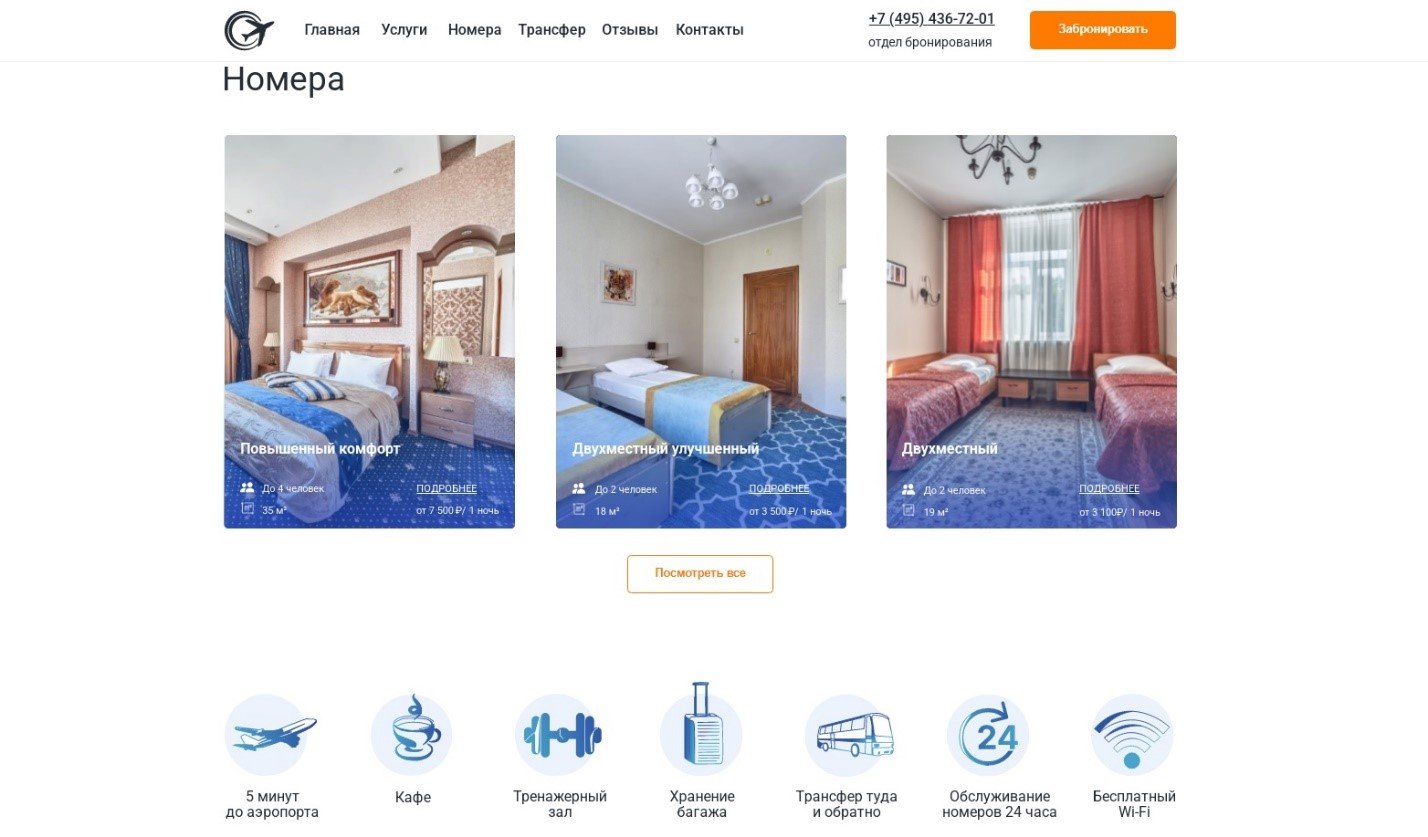Click the coffee cup Кафе icon
Image resolution: width=1428 pixels, height=837 pixels.
[412, 735]
